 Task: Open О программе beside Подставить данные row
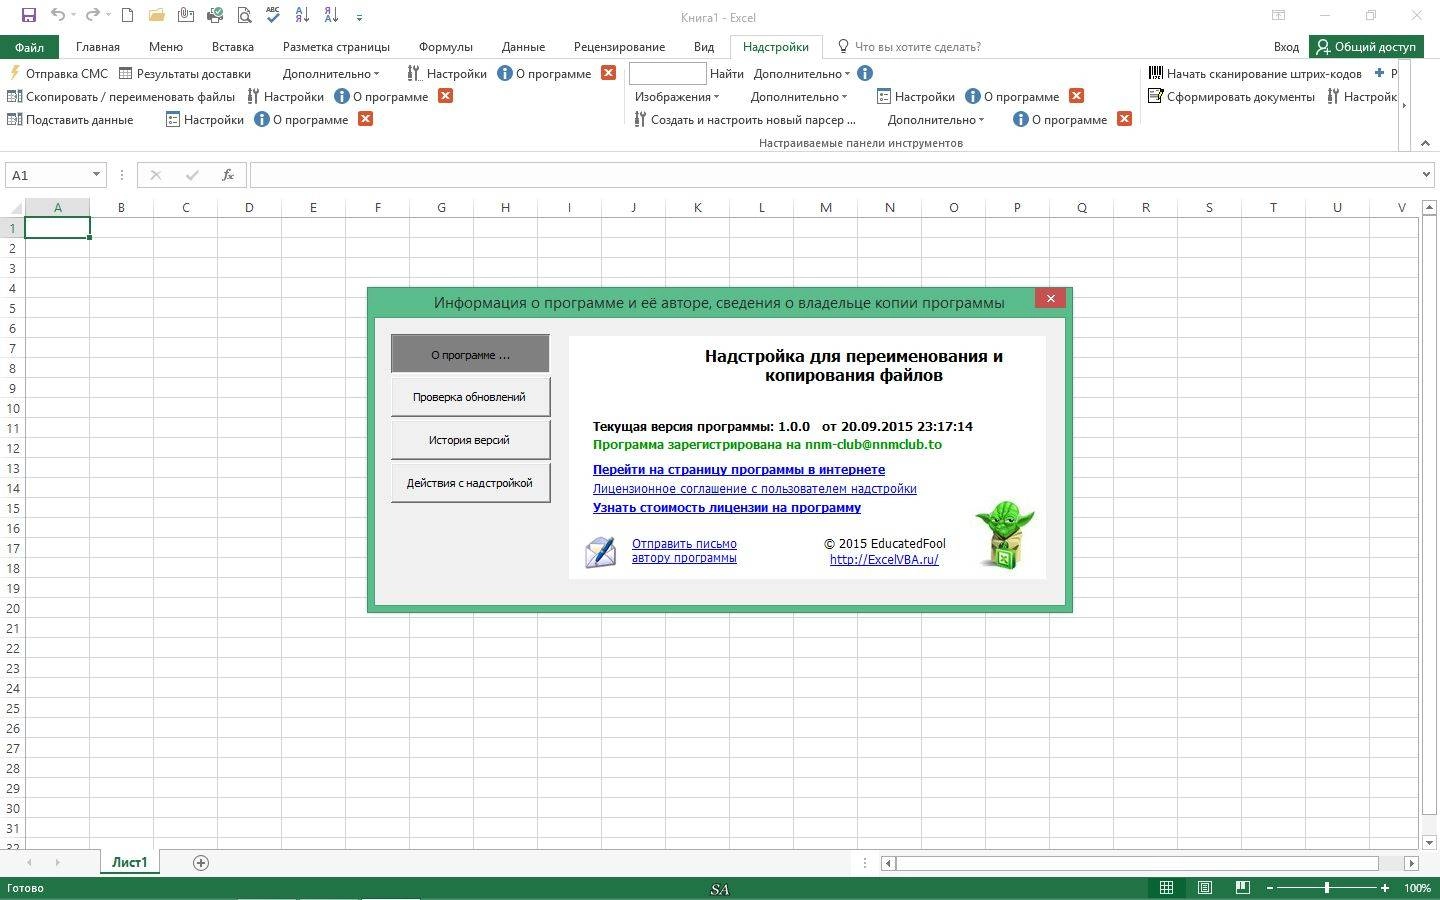(301, 119)
